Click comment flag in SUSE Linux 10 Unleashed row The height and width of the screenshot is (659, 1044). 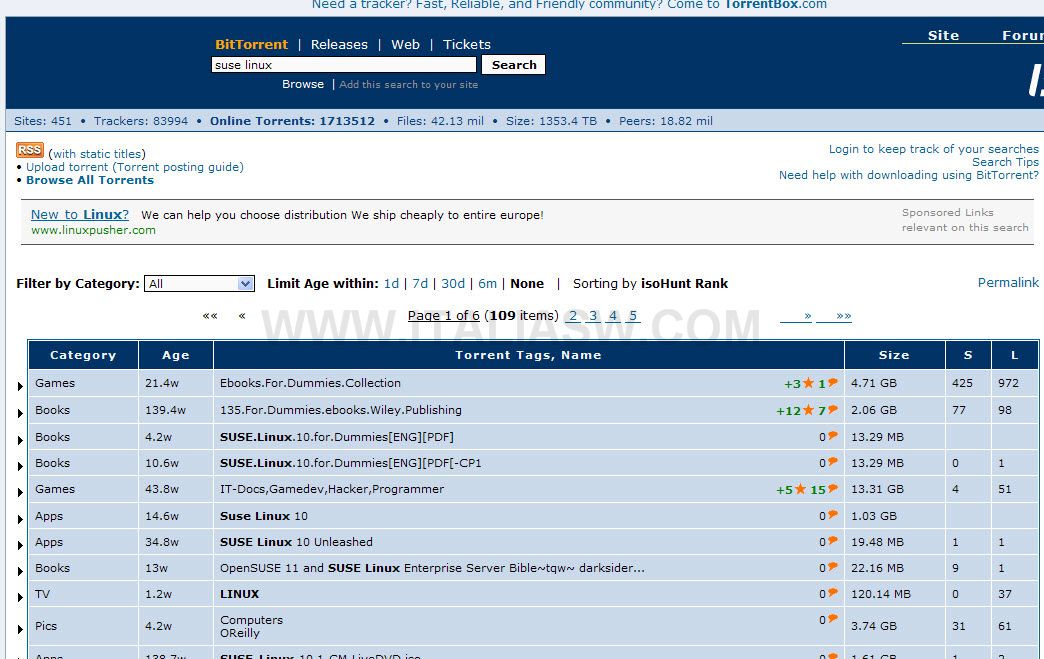(x=832, y=541)
